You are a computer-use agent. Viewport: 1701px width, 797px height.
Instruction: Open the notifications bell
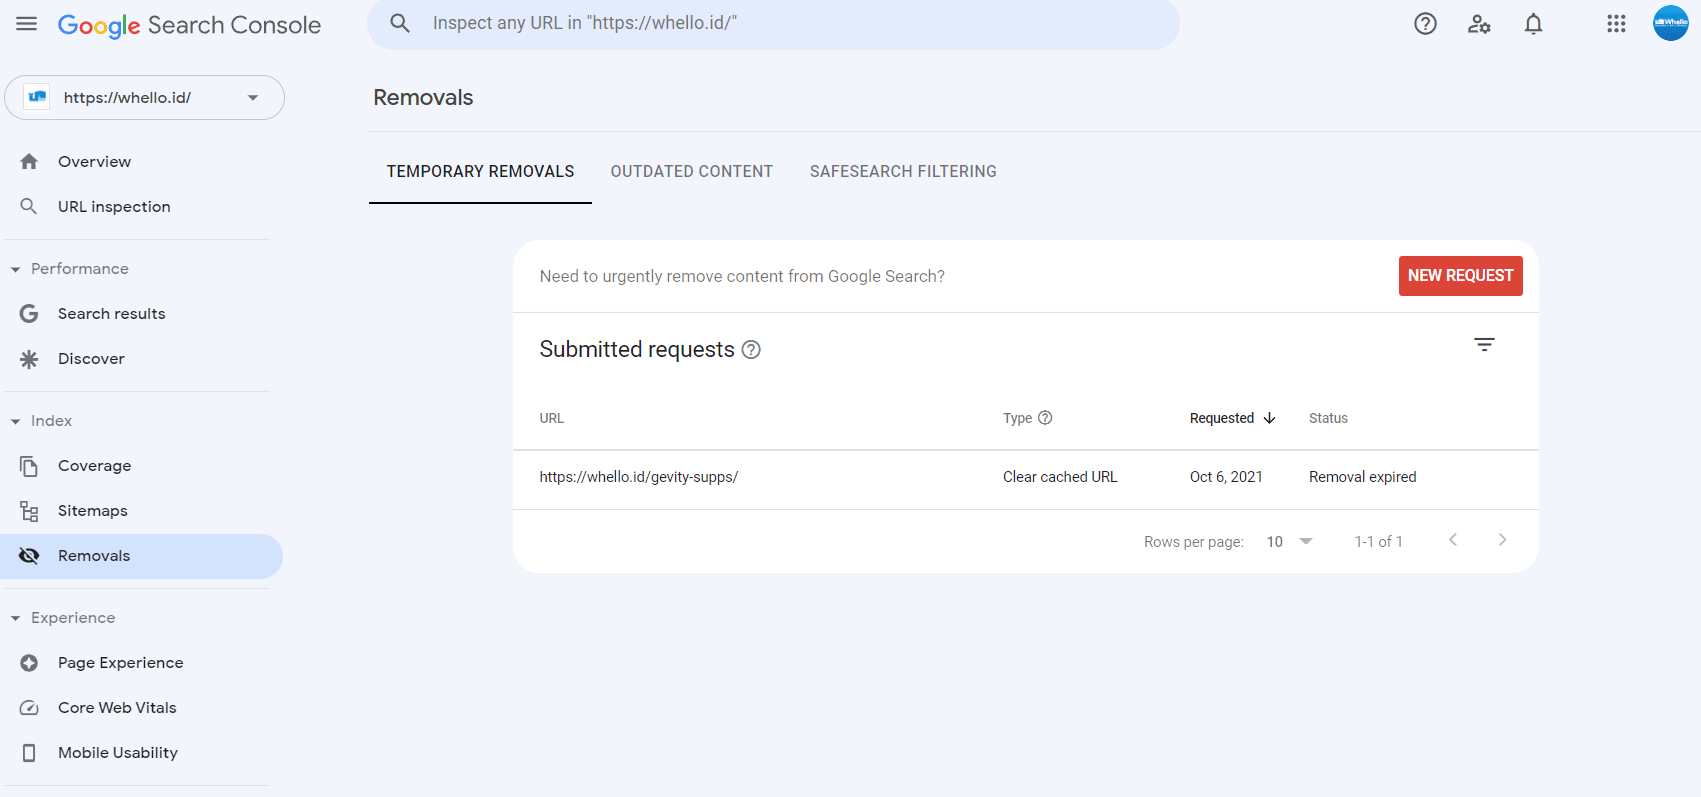pos(1533,24)
